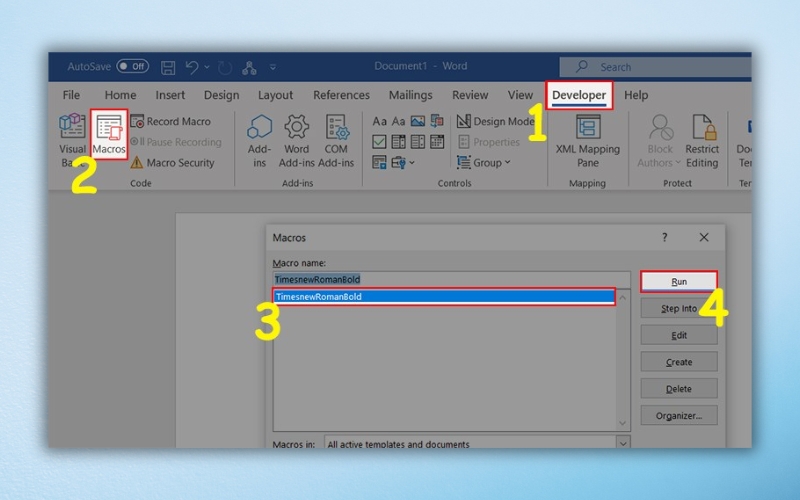Delete the selected macro
Viewport: 800px width, 500px height.
click(x=679, y=389)
